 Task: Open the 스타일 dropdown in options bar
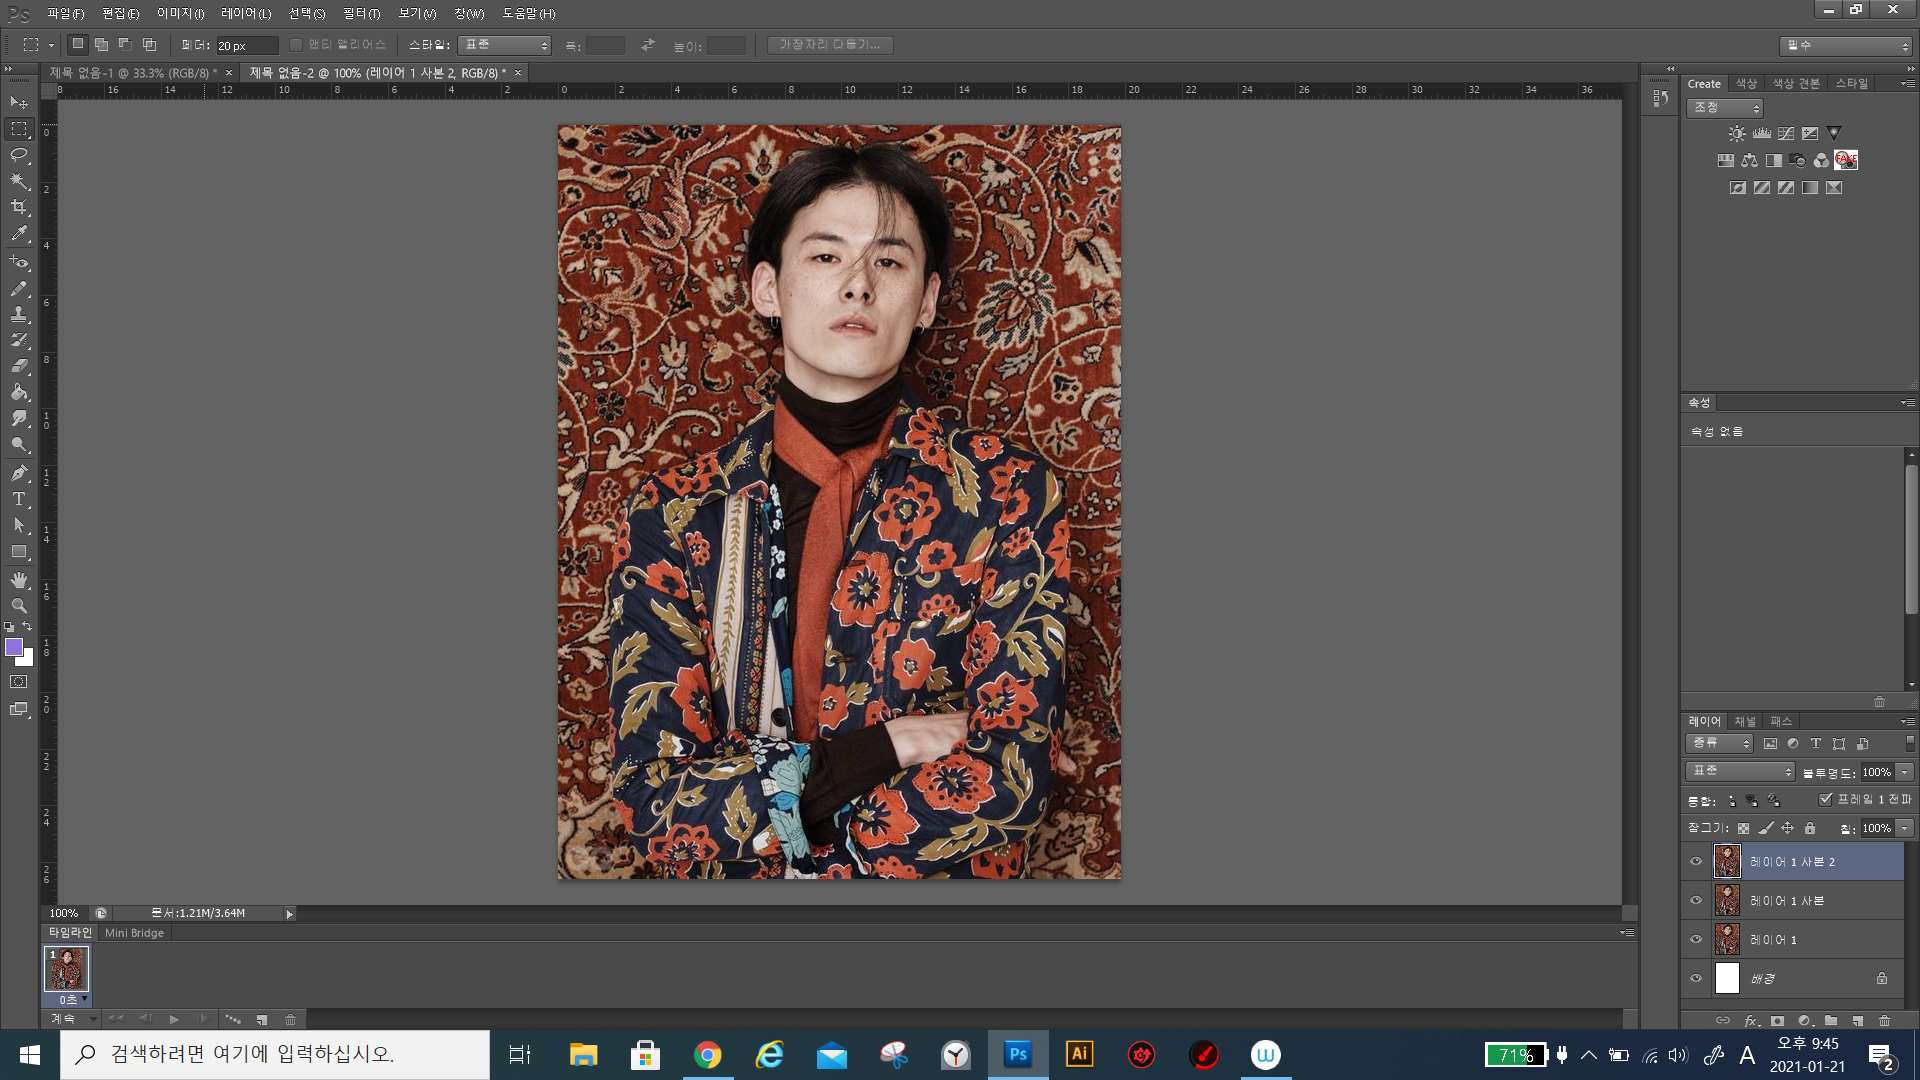(x=505, y=45)
